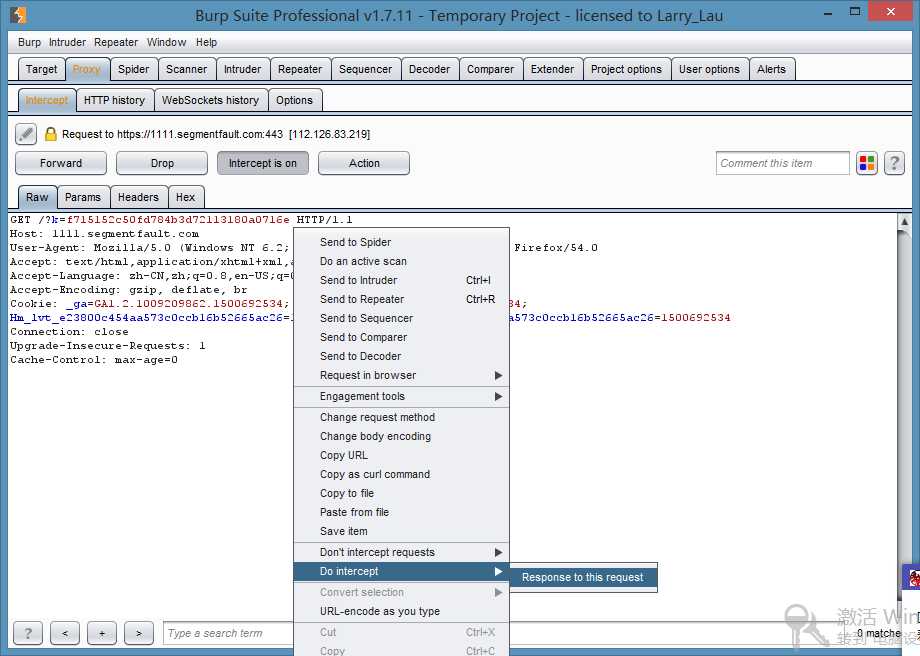Choose Send to Repeater
Screen dimensions: 920x656
click(401, 299)
